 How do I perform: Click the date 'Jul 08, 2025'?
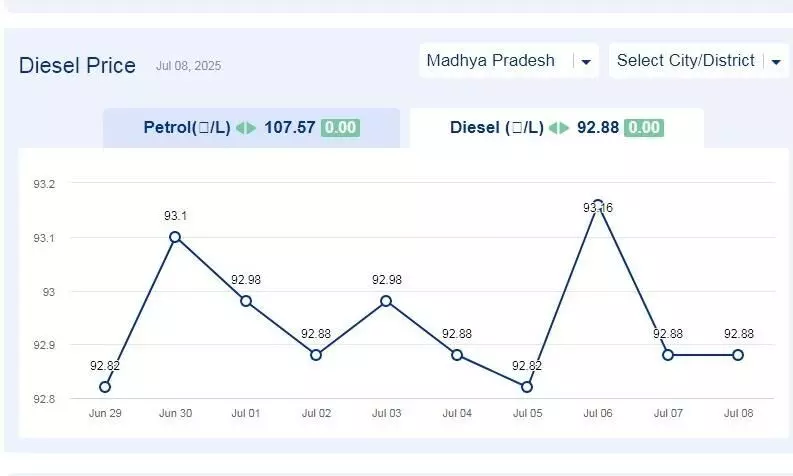(188, 66)
